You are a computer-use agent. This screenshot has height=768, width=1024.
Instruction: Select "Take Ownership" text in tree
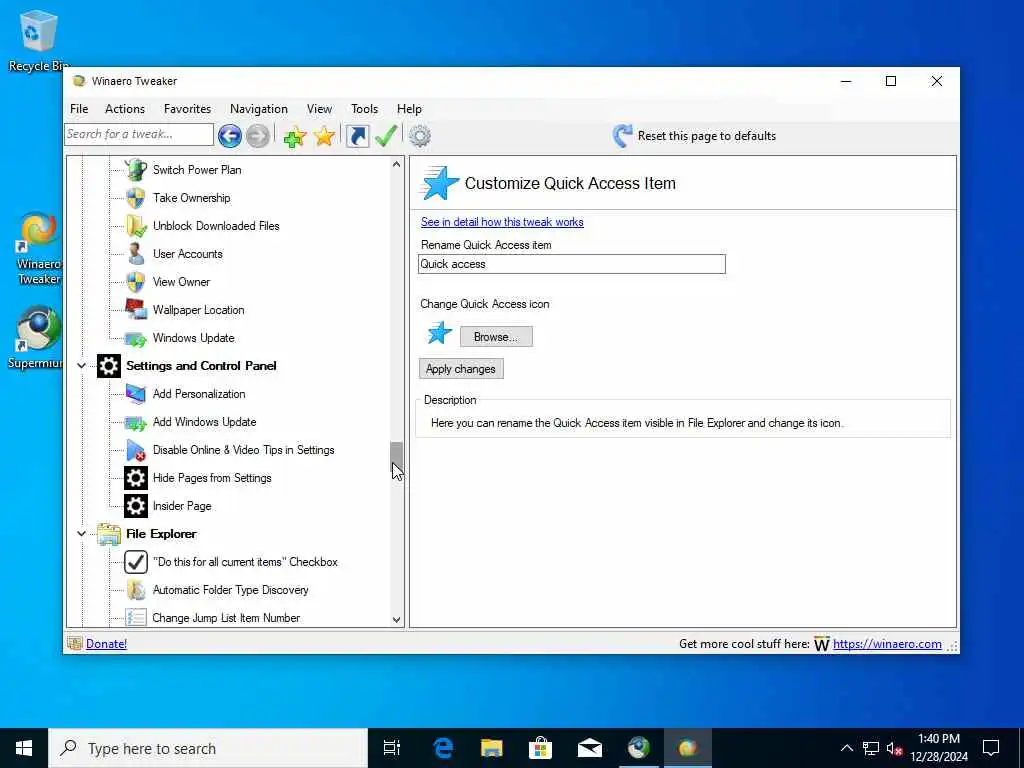(191, 198)
